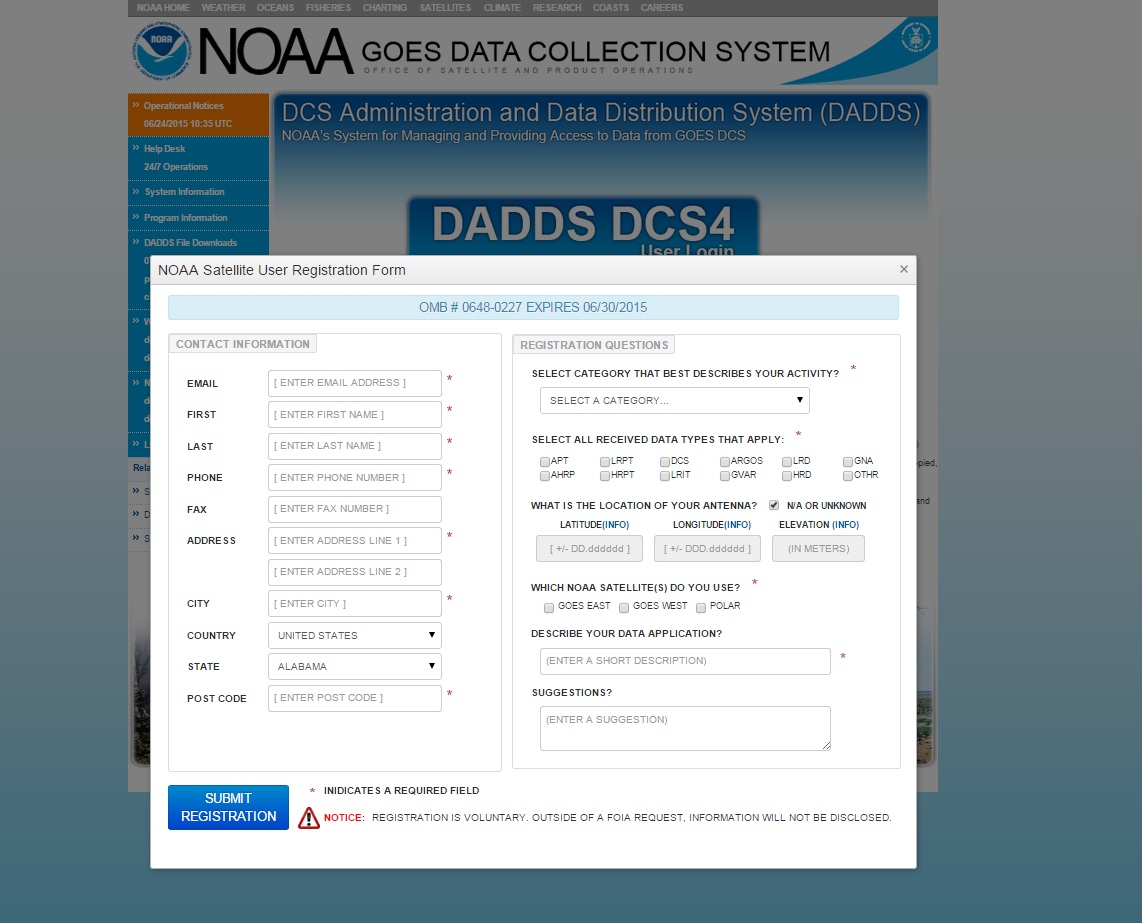
Task: Check the LRD data type box
Action: 787,462
